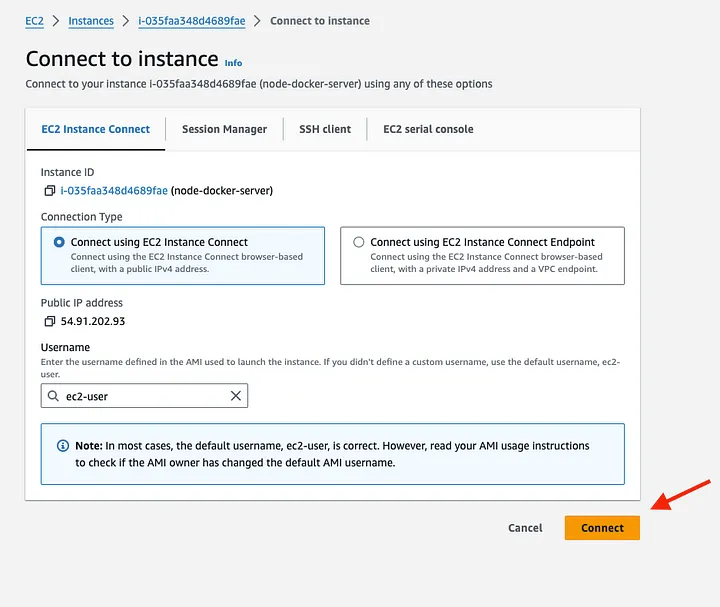Viewport: 720px width, 607px height.
Task: Click the Cancel button
Action: (x=525, y=528)
